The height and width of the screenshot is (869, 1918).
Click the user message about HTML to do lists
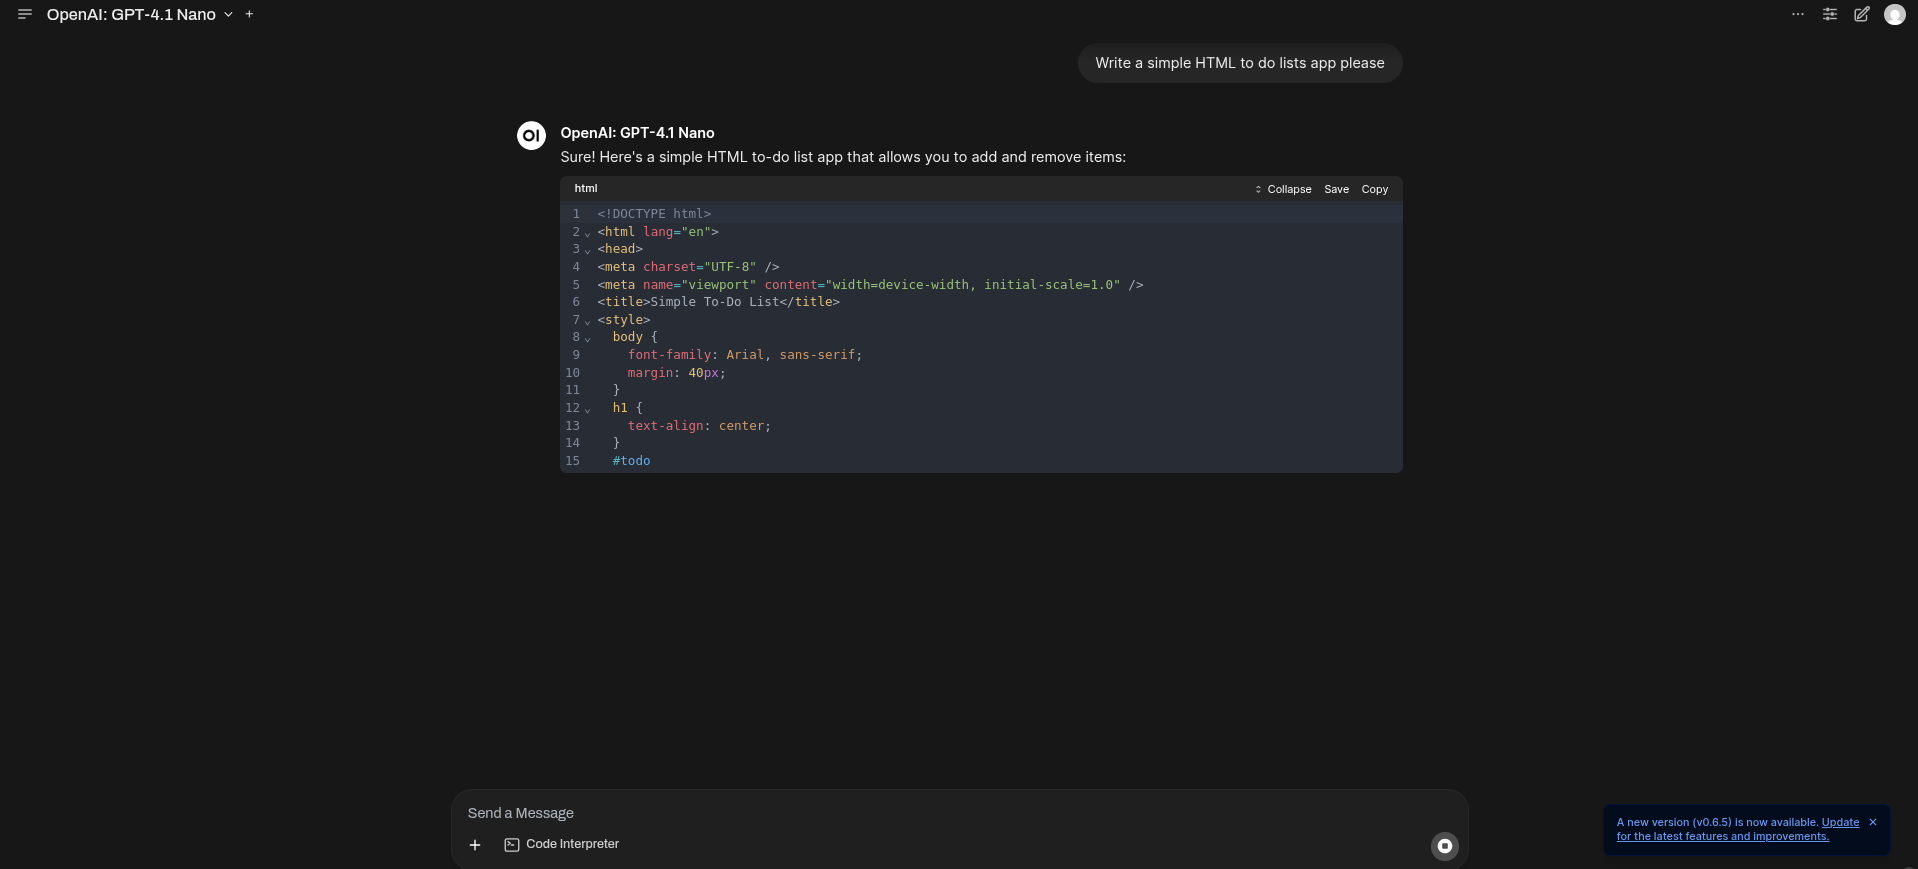click(1240, 63)
